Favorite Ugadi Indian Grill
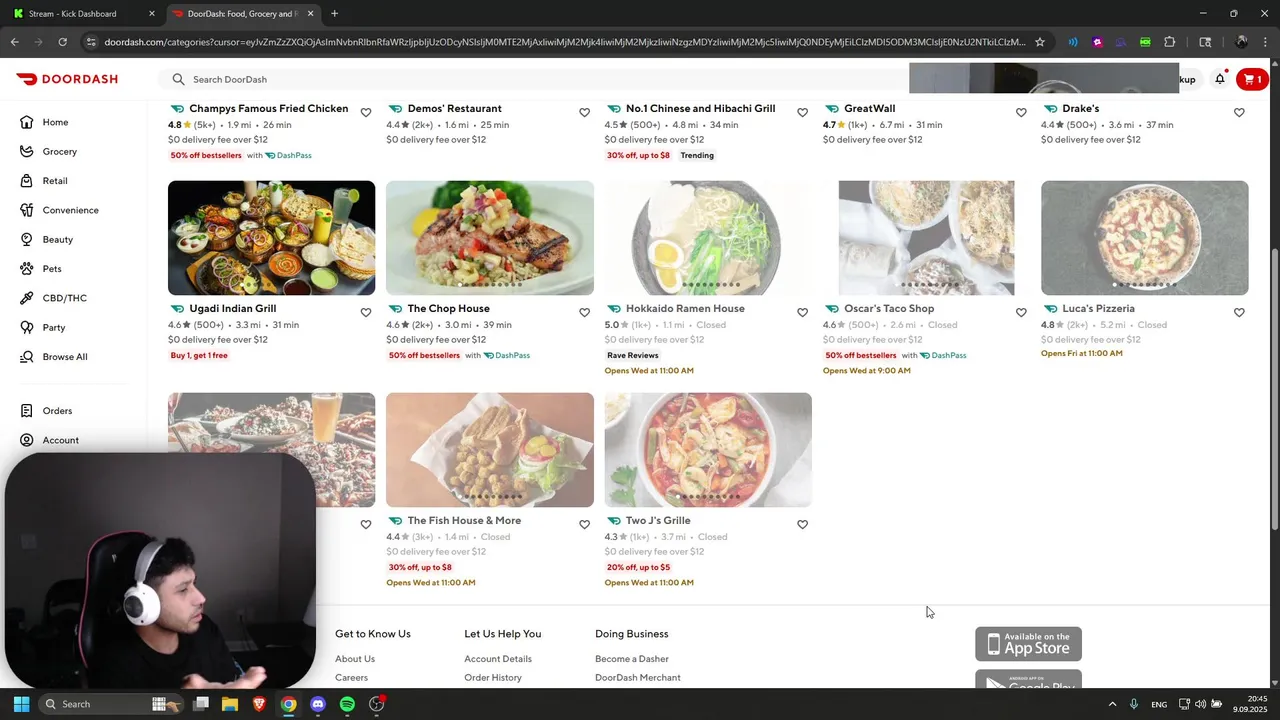Image resolution: width=1280 pixels, height=720 pixels. pos(366,313)
